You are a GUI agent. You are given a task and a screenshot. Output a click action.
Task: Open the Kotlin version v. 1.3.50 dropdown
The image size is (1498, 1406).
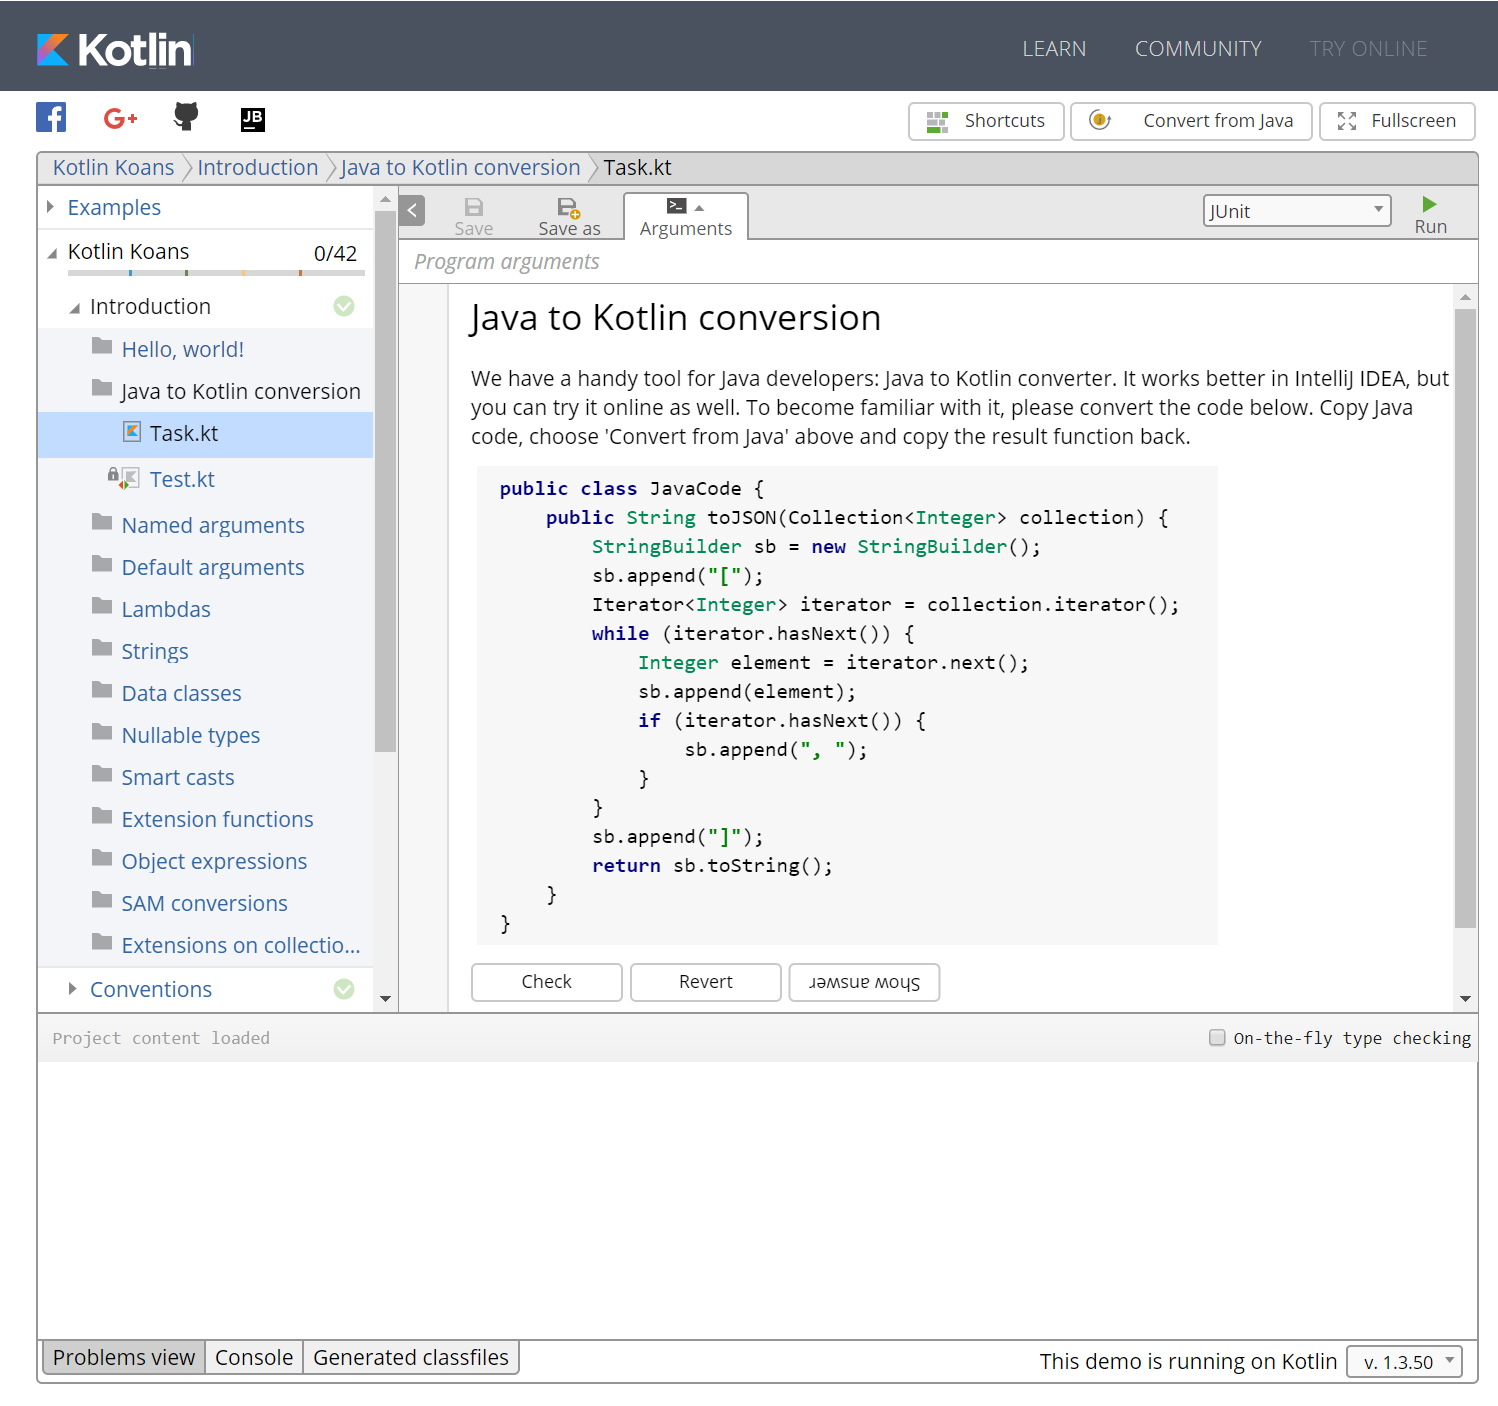click(1404, 1362)
